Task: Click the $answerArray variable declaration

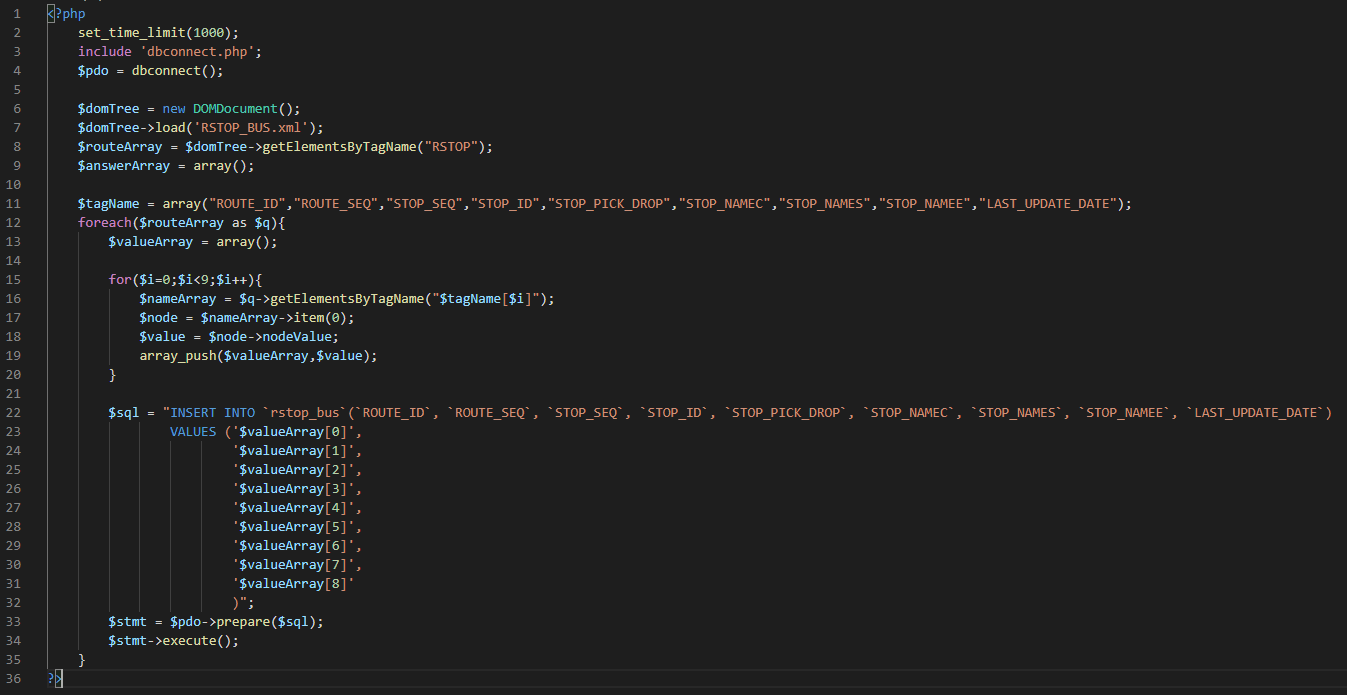Action: tap(124, 165)
